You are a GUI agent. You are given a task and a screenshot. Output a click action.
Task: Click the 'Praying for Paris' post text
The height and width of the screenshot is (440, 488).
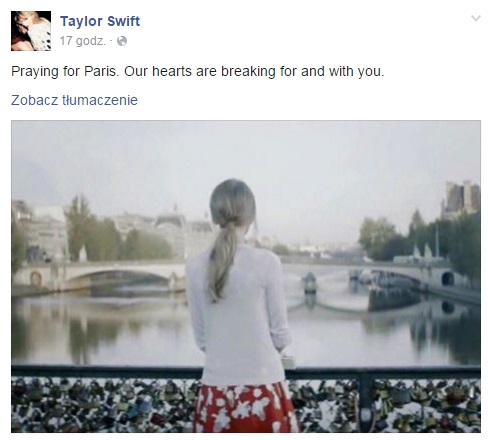click(198, 71)
